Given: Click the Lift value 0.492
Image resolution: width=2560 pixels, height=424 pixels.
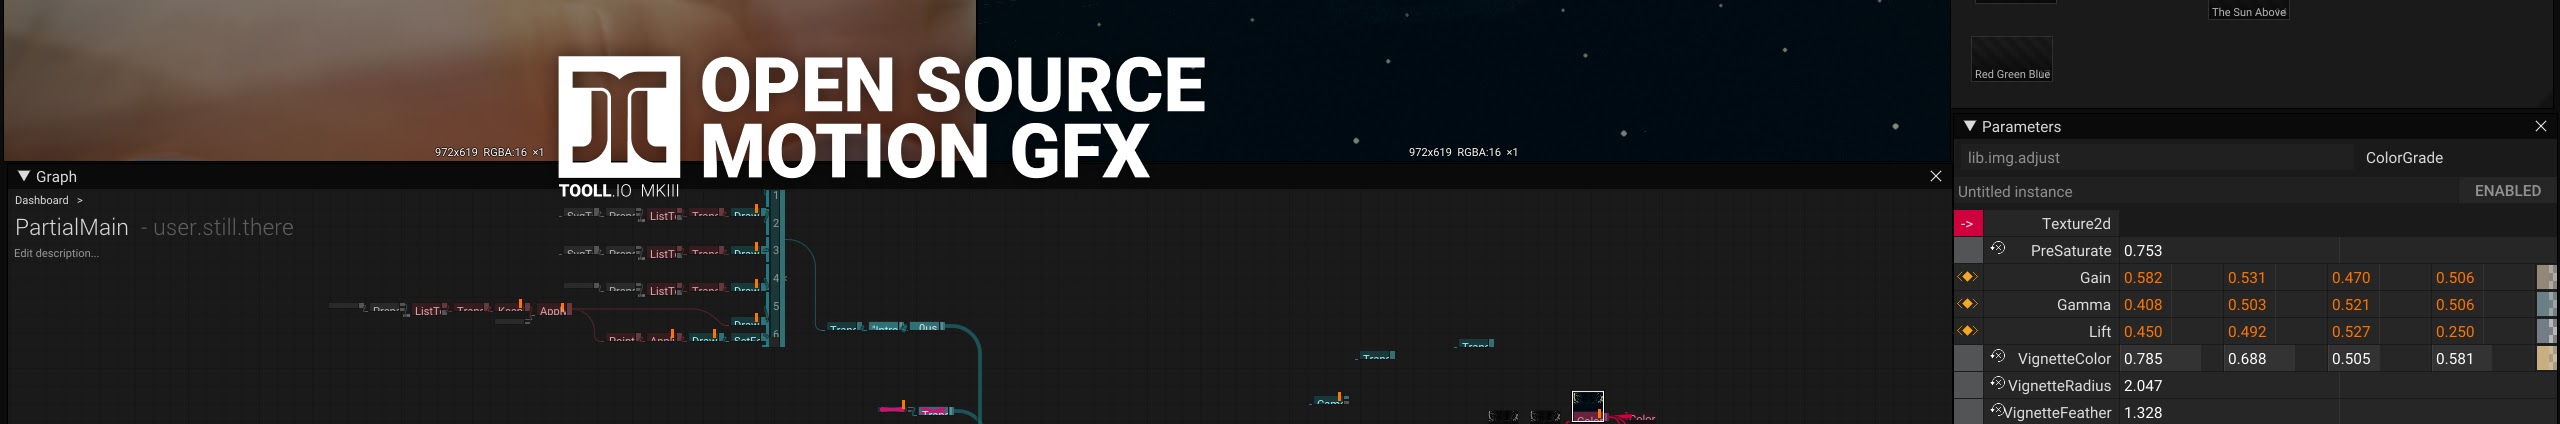Looking at the screenshot, I should 2247,332.
